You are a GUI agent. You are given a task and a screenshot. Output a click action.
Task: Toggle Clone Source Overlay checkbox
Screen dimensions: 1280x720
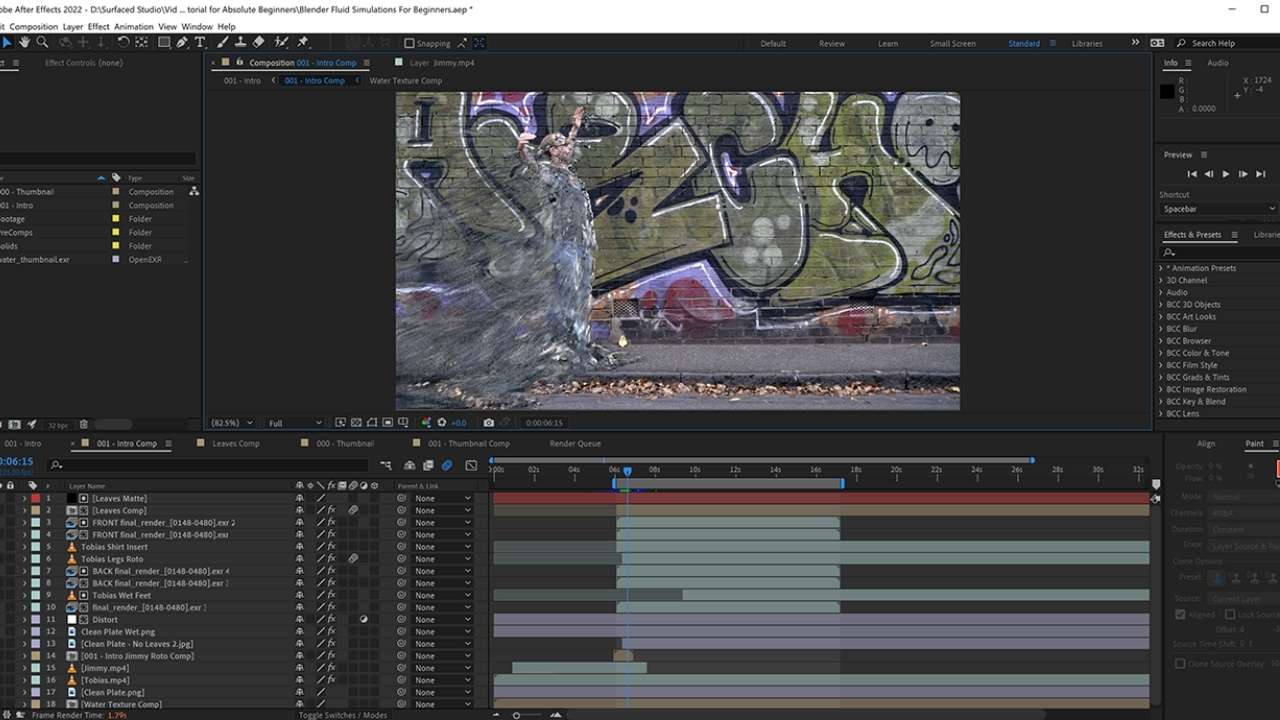(1181, 663)
